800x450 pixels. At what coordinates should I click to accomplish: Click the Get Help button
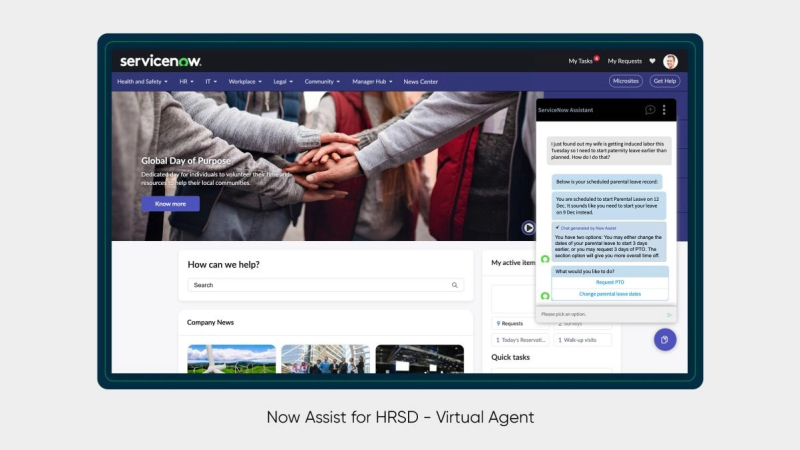click(665, 81)
